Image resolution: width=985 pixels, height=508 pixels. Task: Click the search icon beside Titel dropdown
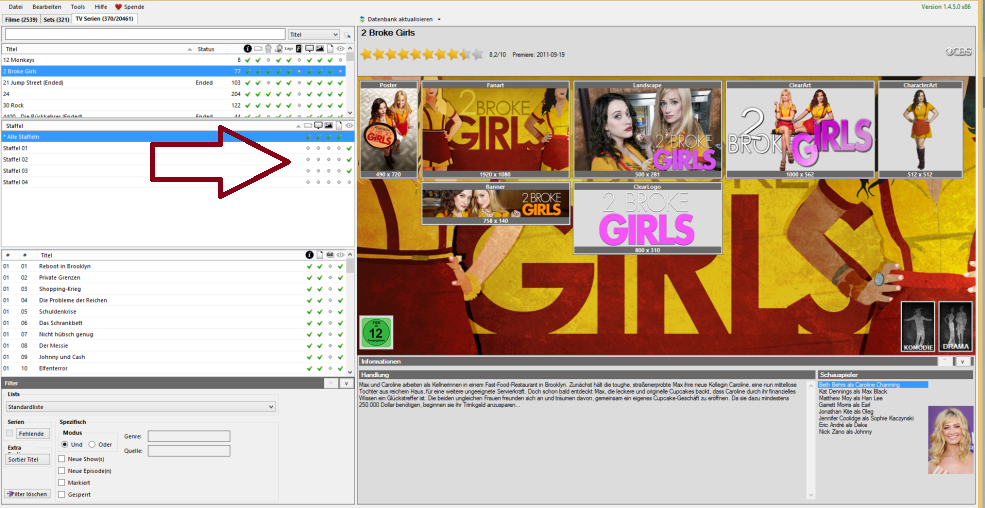(347, 35)
